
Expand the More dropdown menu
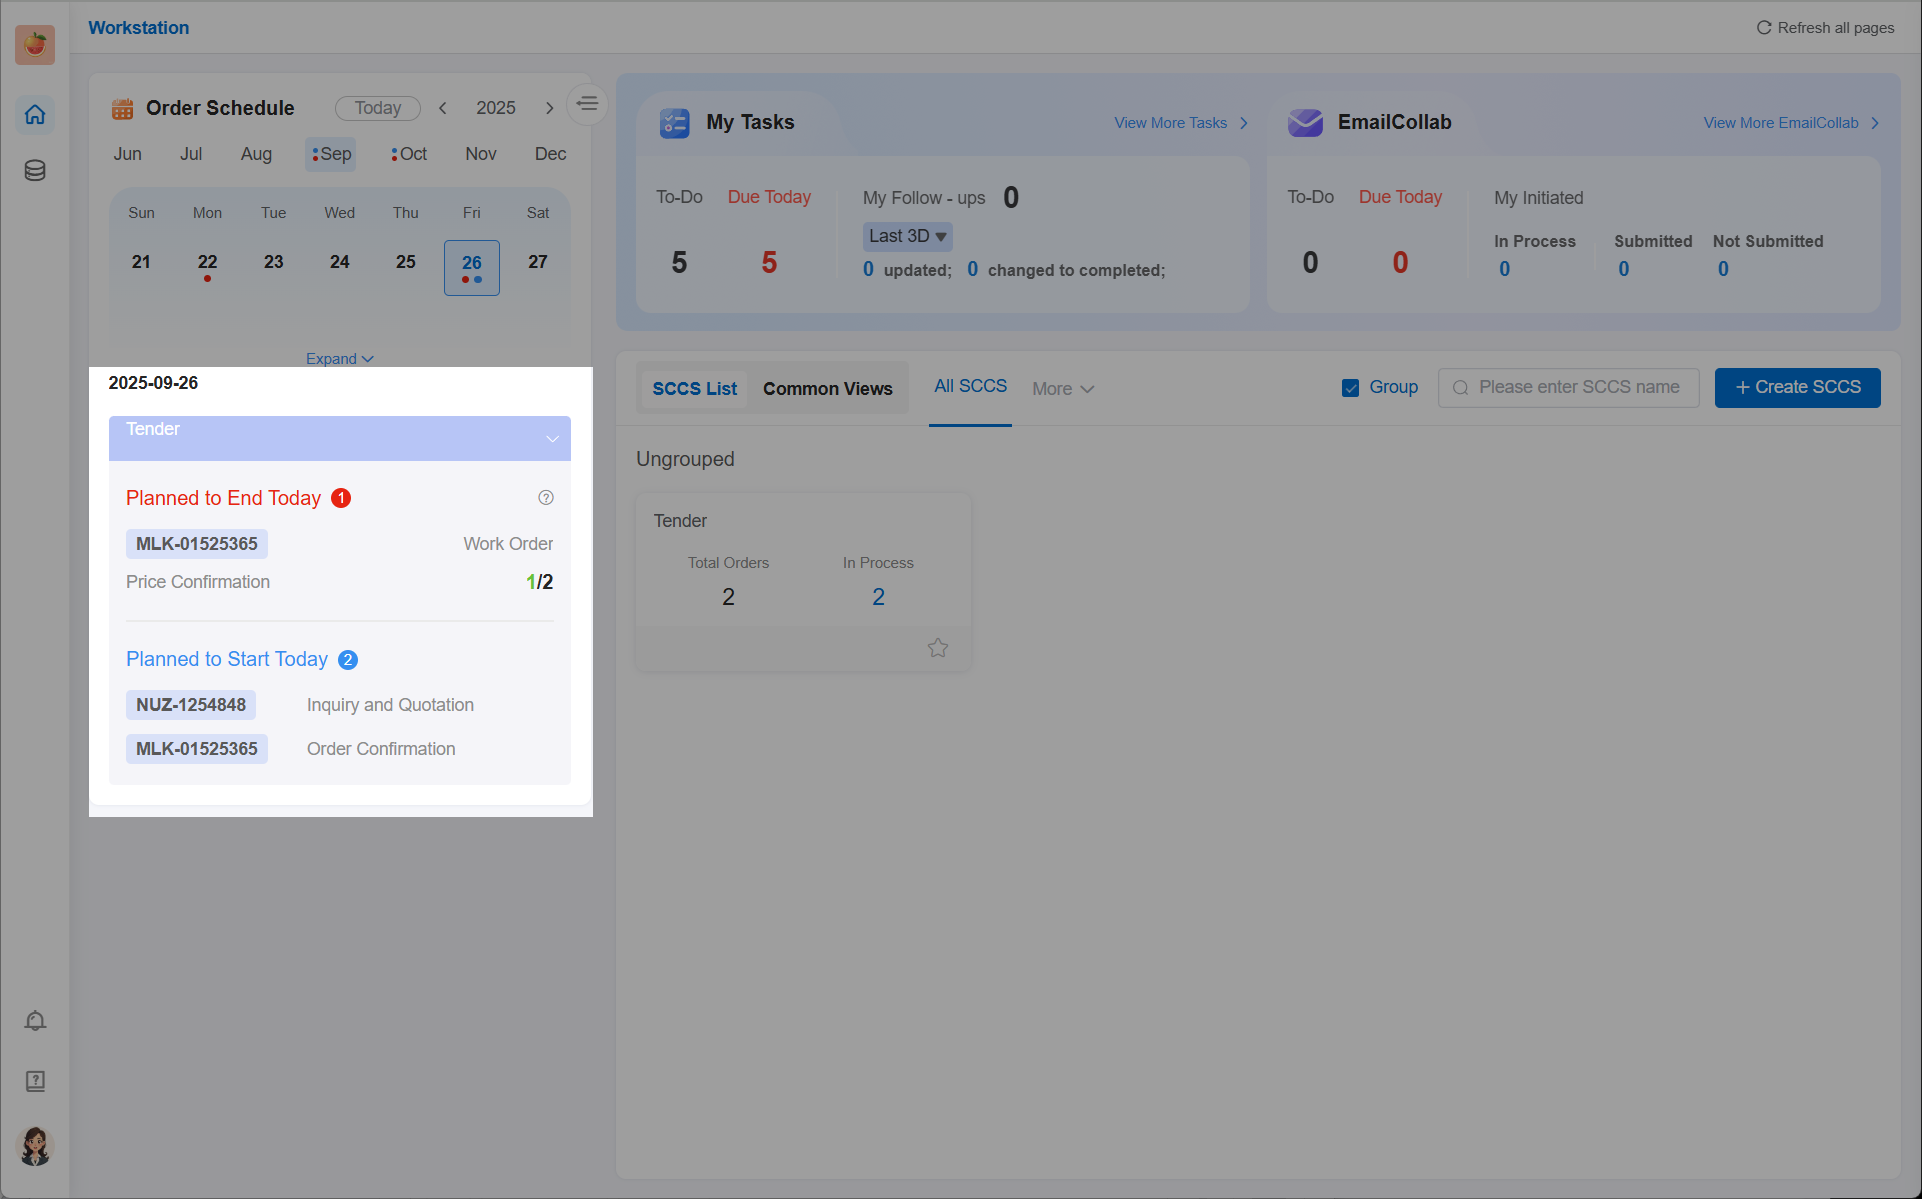[x=1063, y=389]
